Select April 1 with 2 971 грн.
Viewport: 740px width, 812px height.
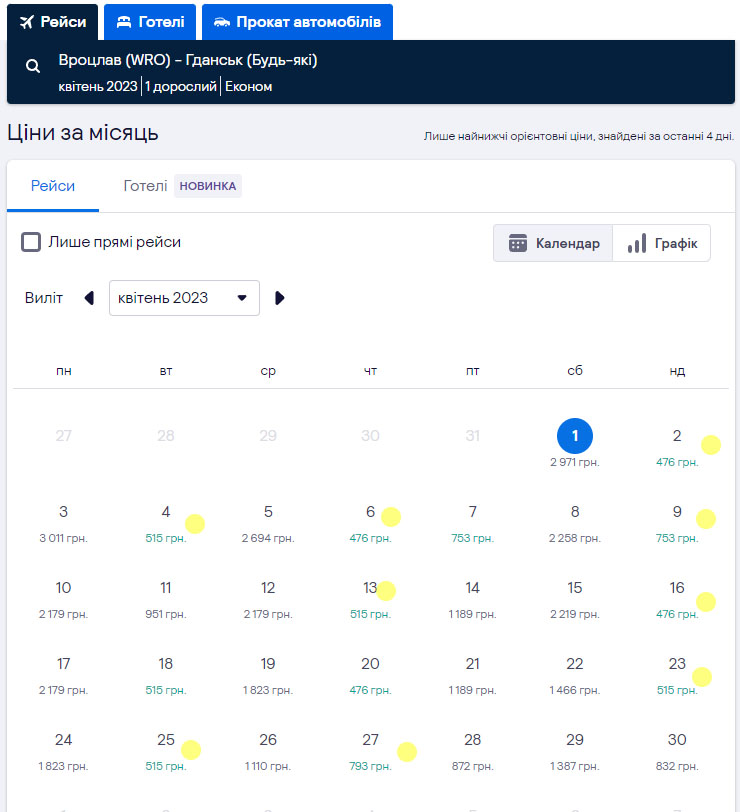click(575, 445)
